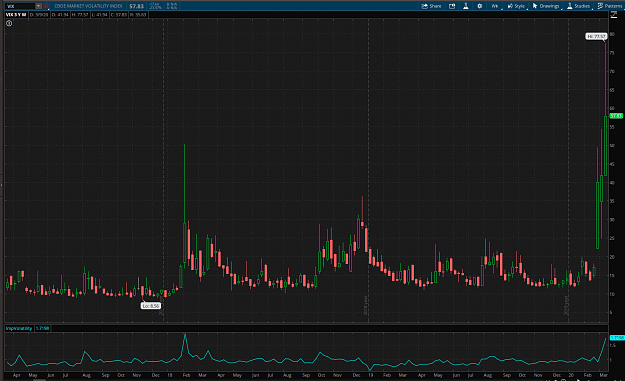Click the VIX 3 Y W chart label
The image size is (625, 381).
(x=16, y=15)
